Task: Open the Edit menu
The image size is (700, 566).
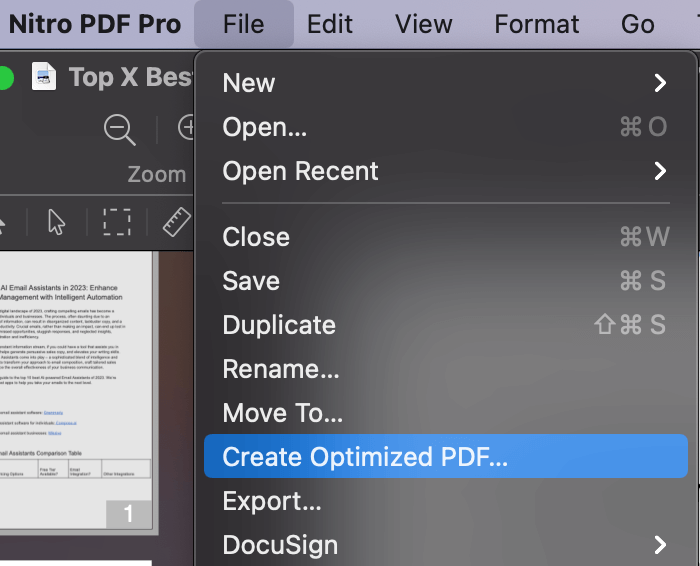Action: click(330, 24)
